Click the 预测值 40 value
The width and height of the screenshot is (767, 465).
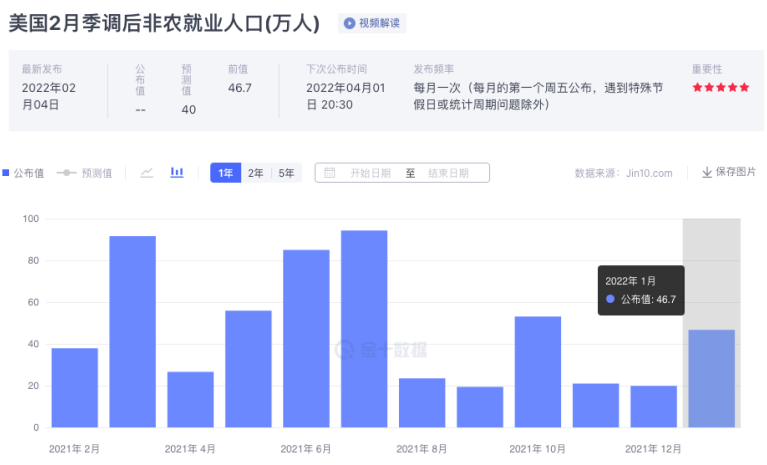[x=188, y=110]
